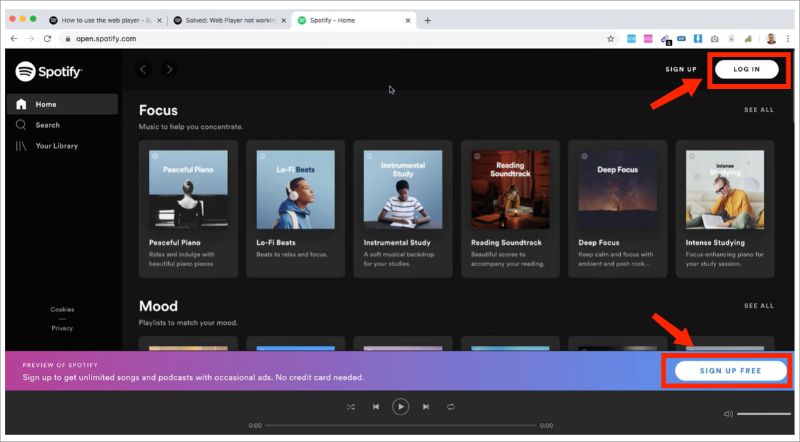
Task: Toggle repeat in the player bar
Action: [451, 407]
